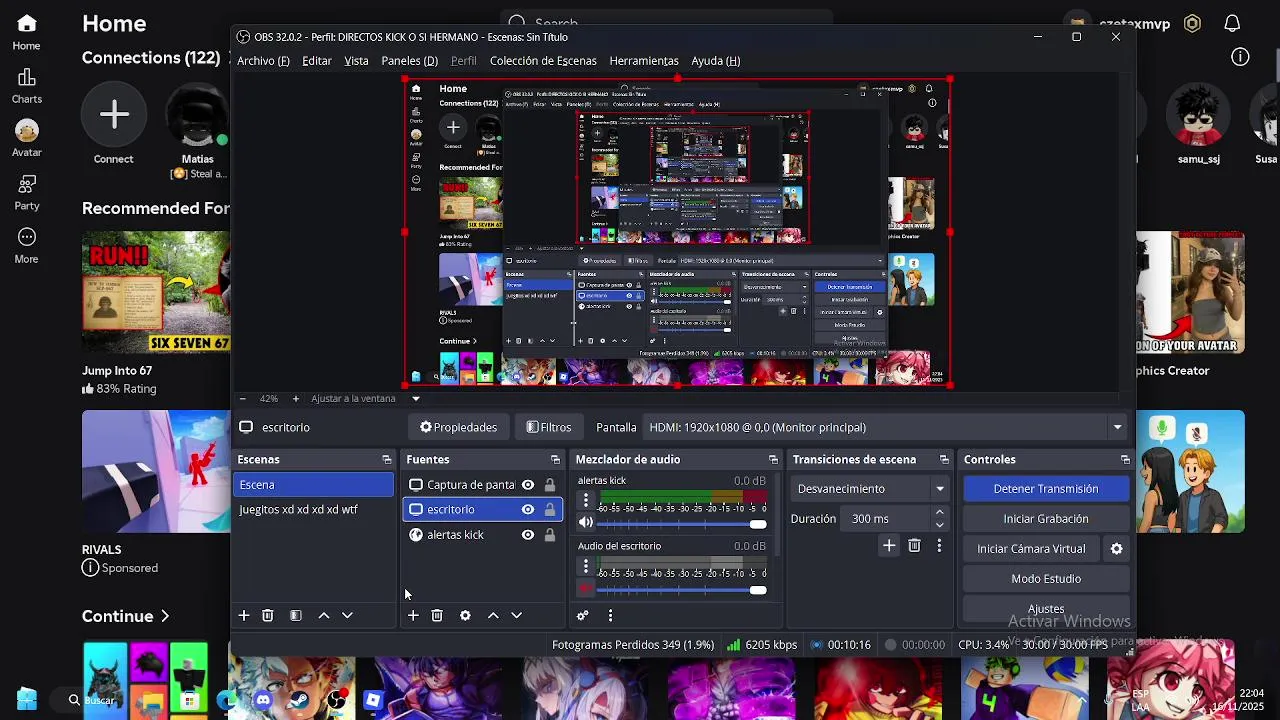Move scene down in Escenas panel
The height and width of the screenshot is (720, 1280).
click(347, 616)
